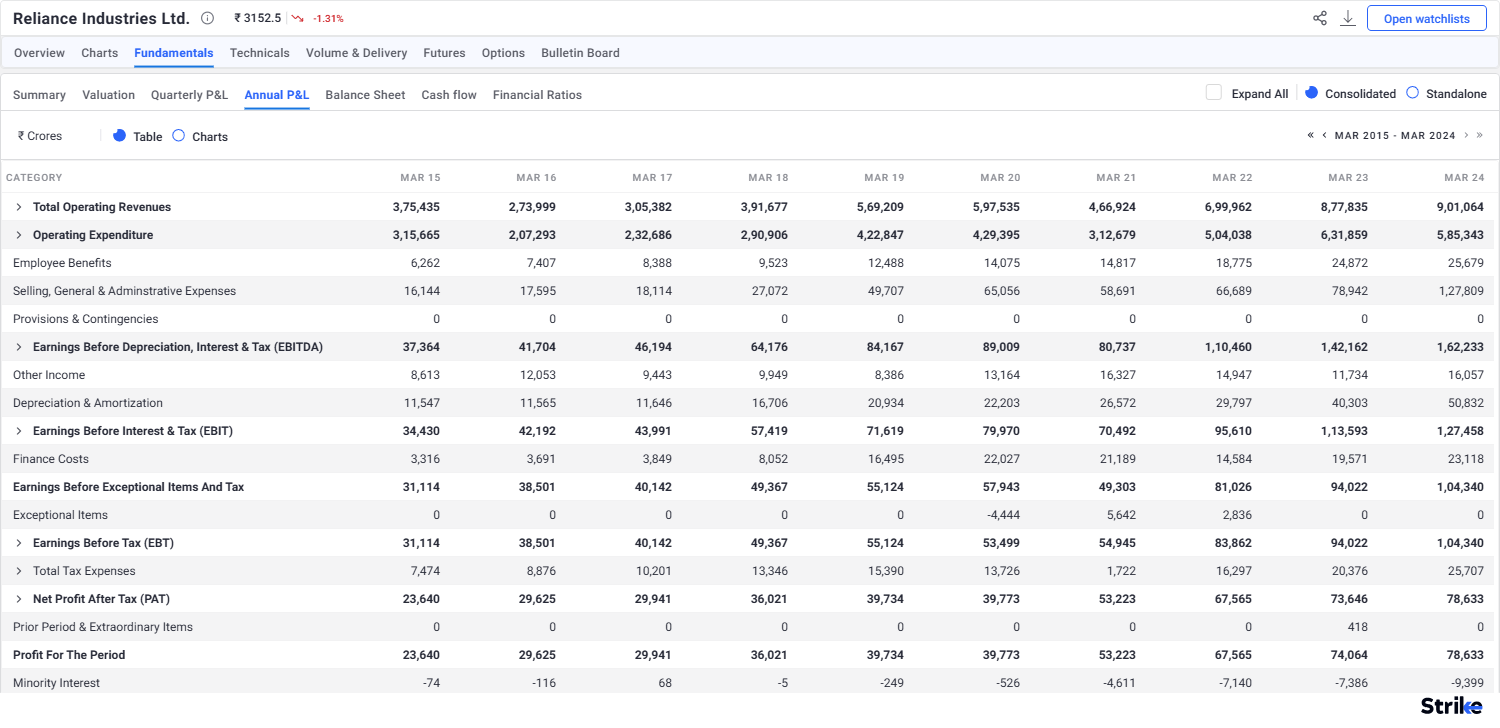1500x728 pixels.
Task: Click the Strike logo
Action: 1452,706
